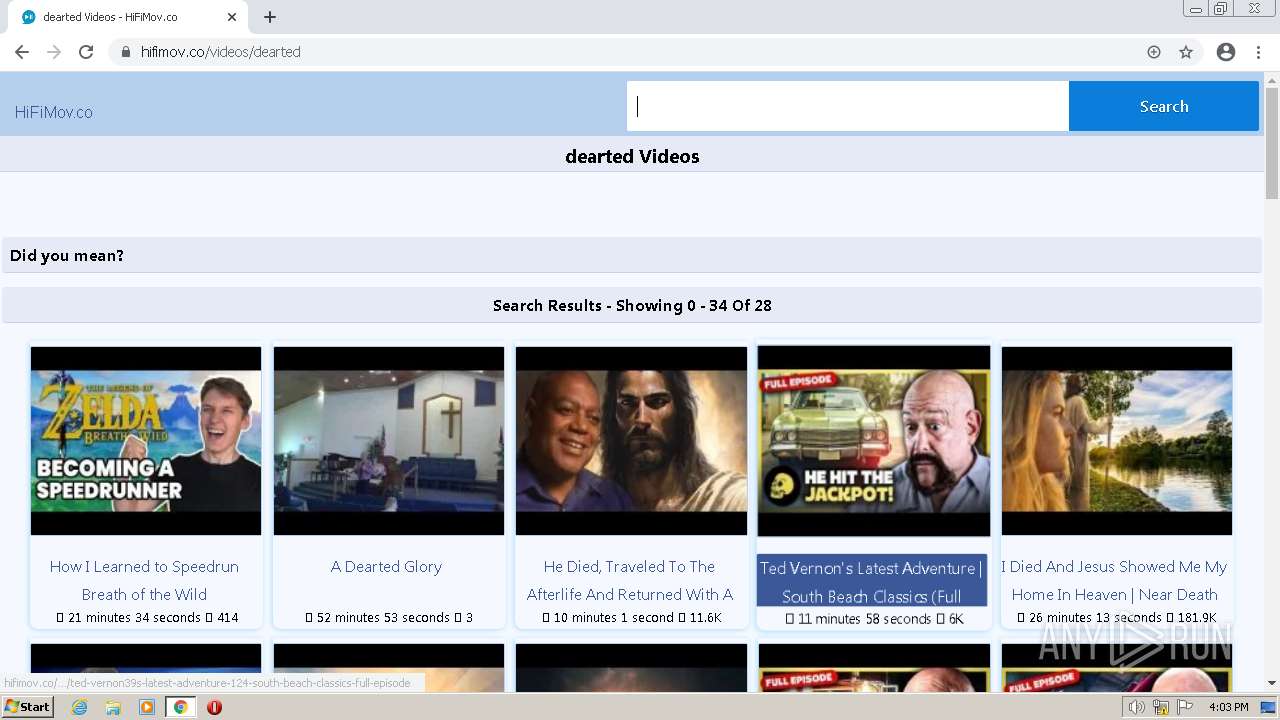
Task: Click the 21 minutes 34 seconds duration text
Action: coord(135,618)
